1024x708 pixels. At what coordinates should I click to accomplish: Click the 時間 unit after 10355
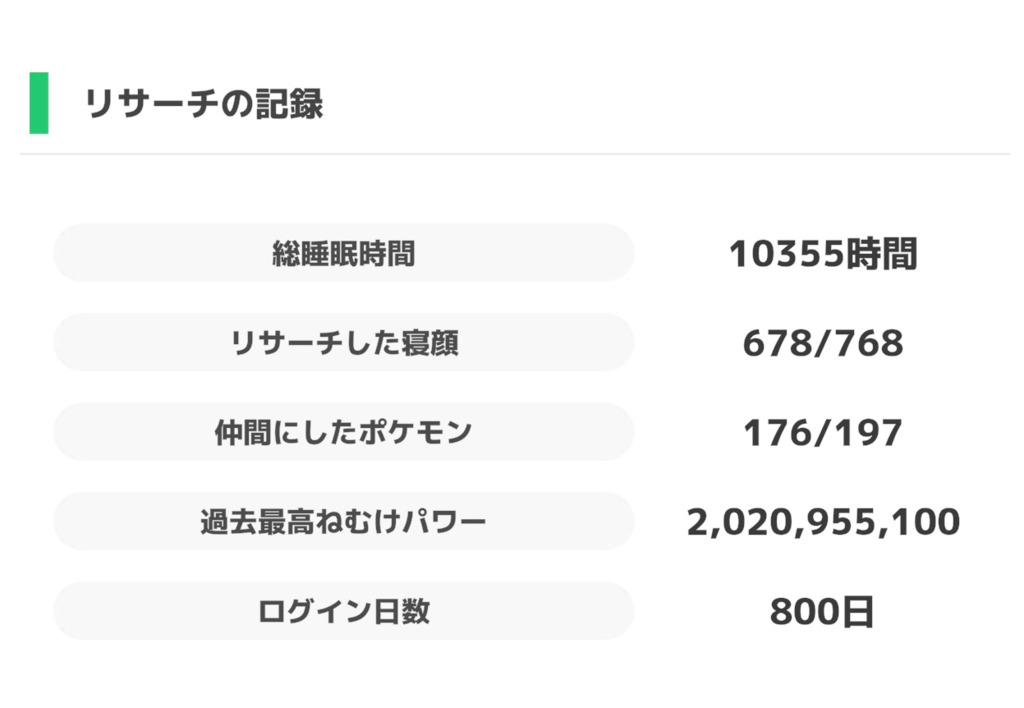tap(881, 254)
